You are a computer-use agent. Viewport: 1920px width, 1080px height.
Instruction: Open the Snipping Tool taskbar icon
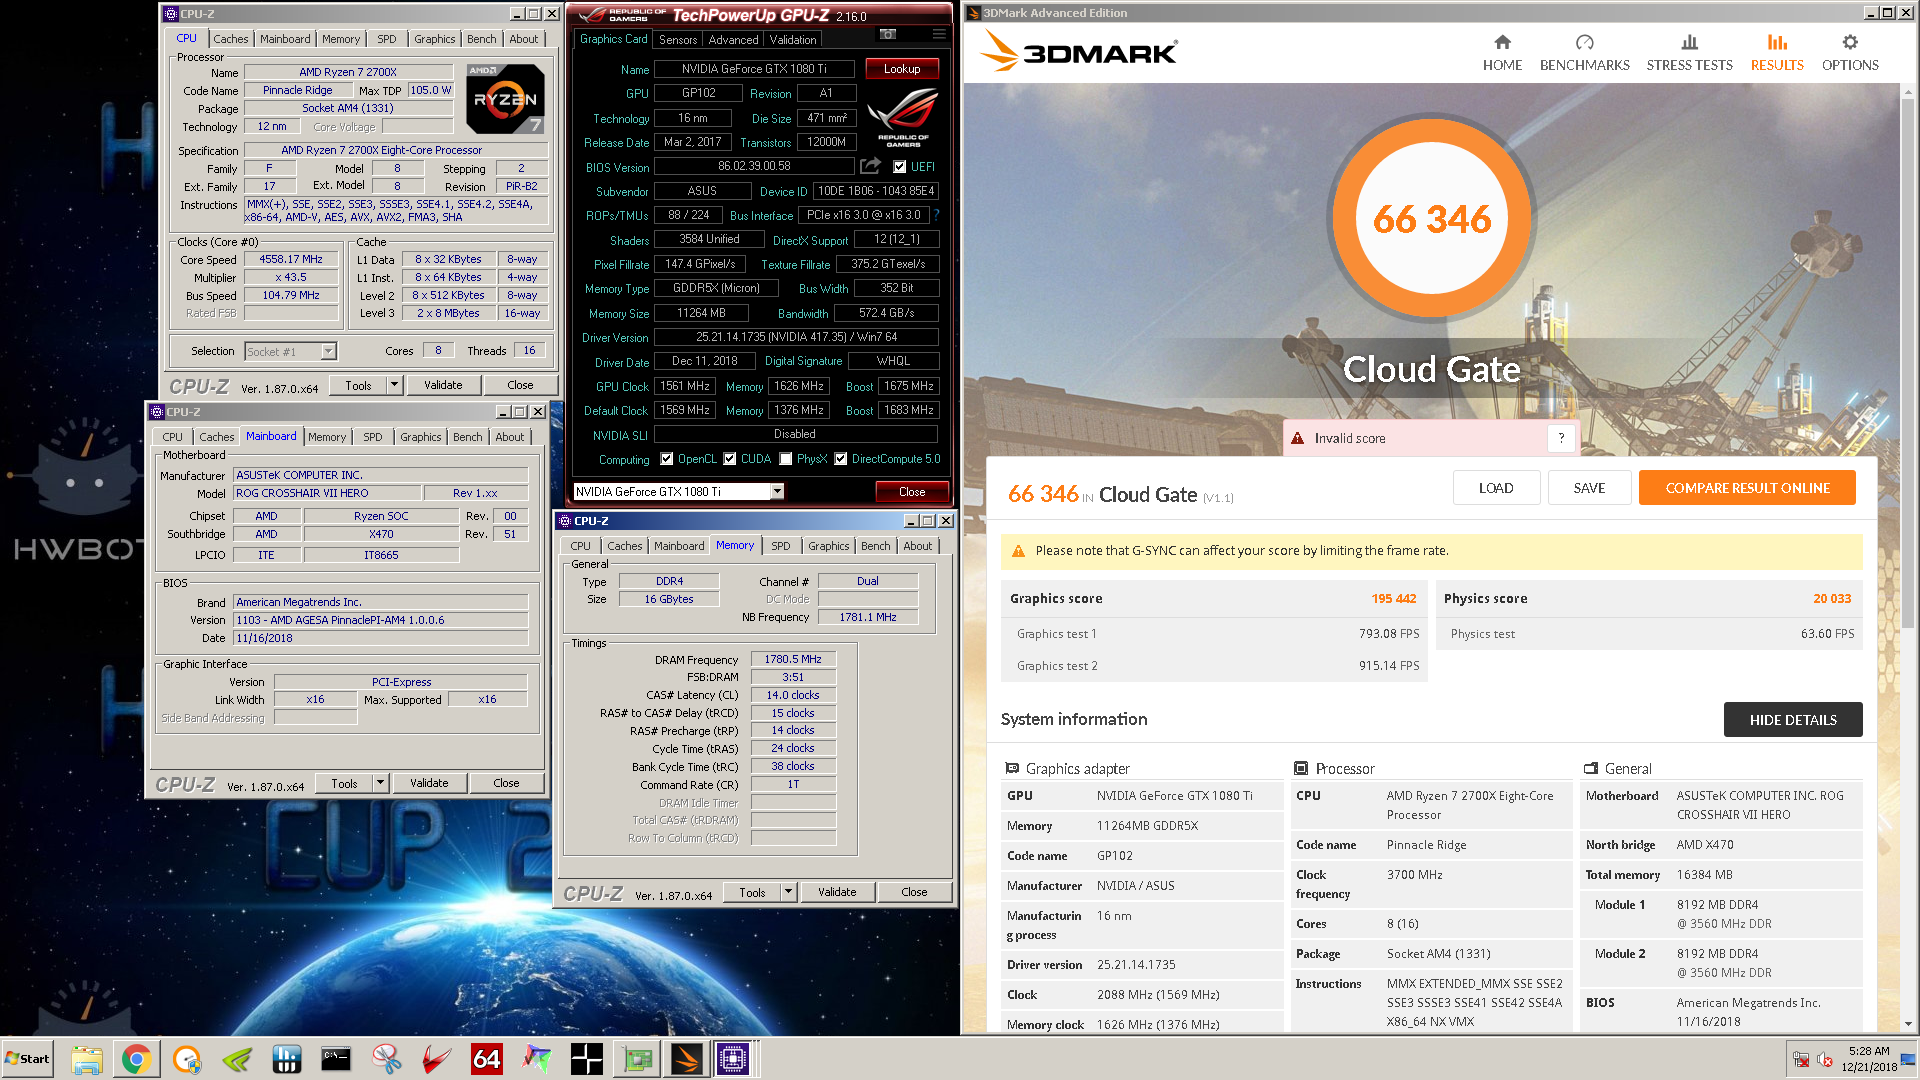(x=387, y=1059)
